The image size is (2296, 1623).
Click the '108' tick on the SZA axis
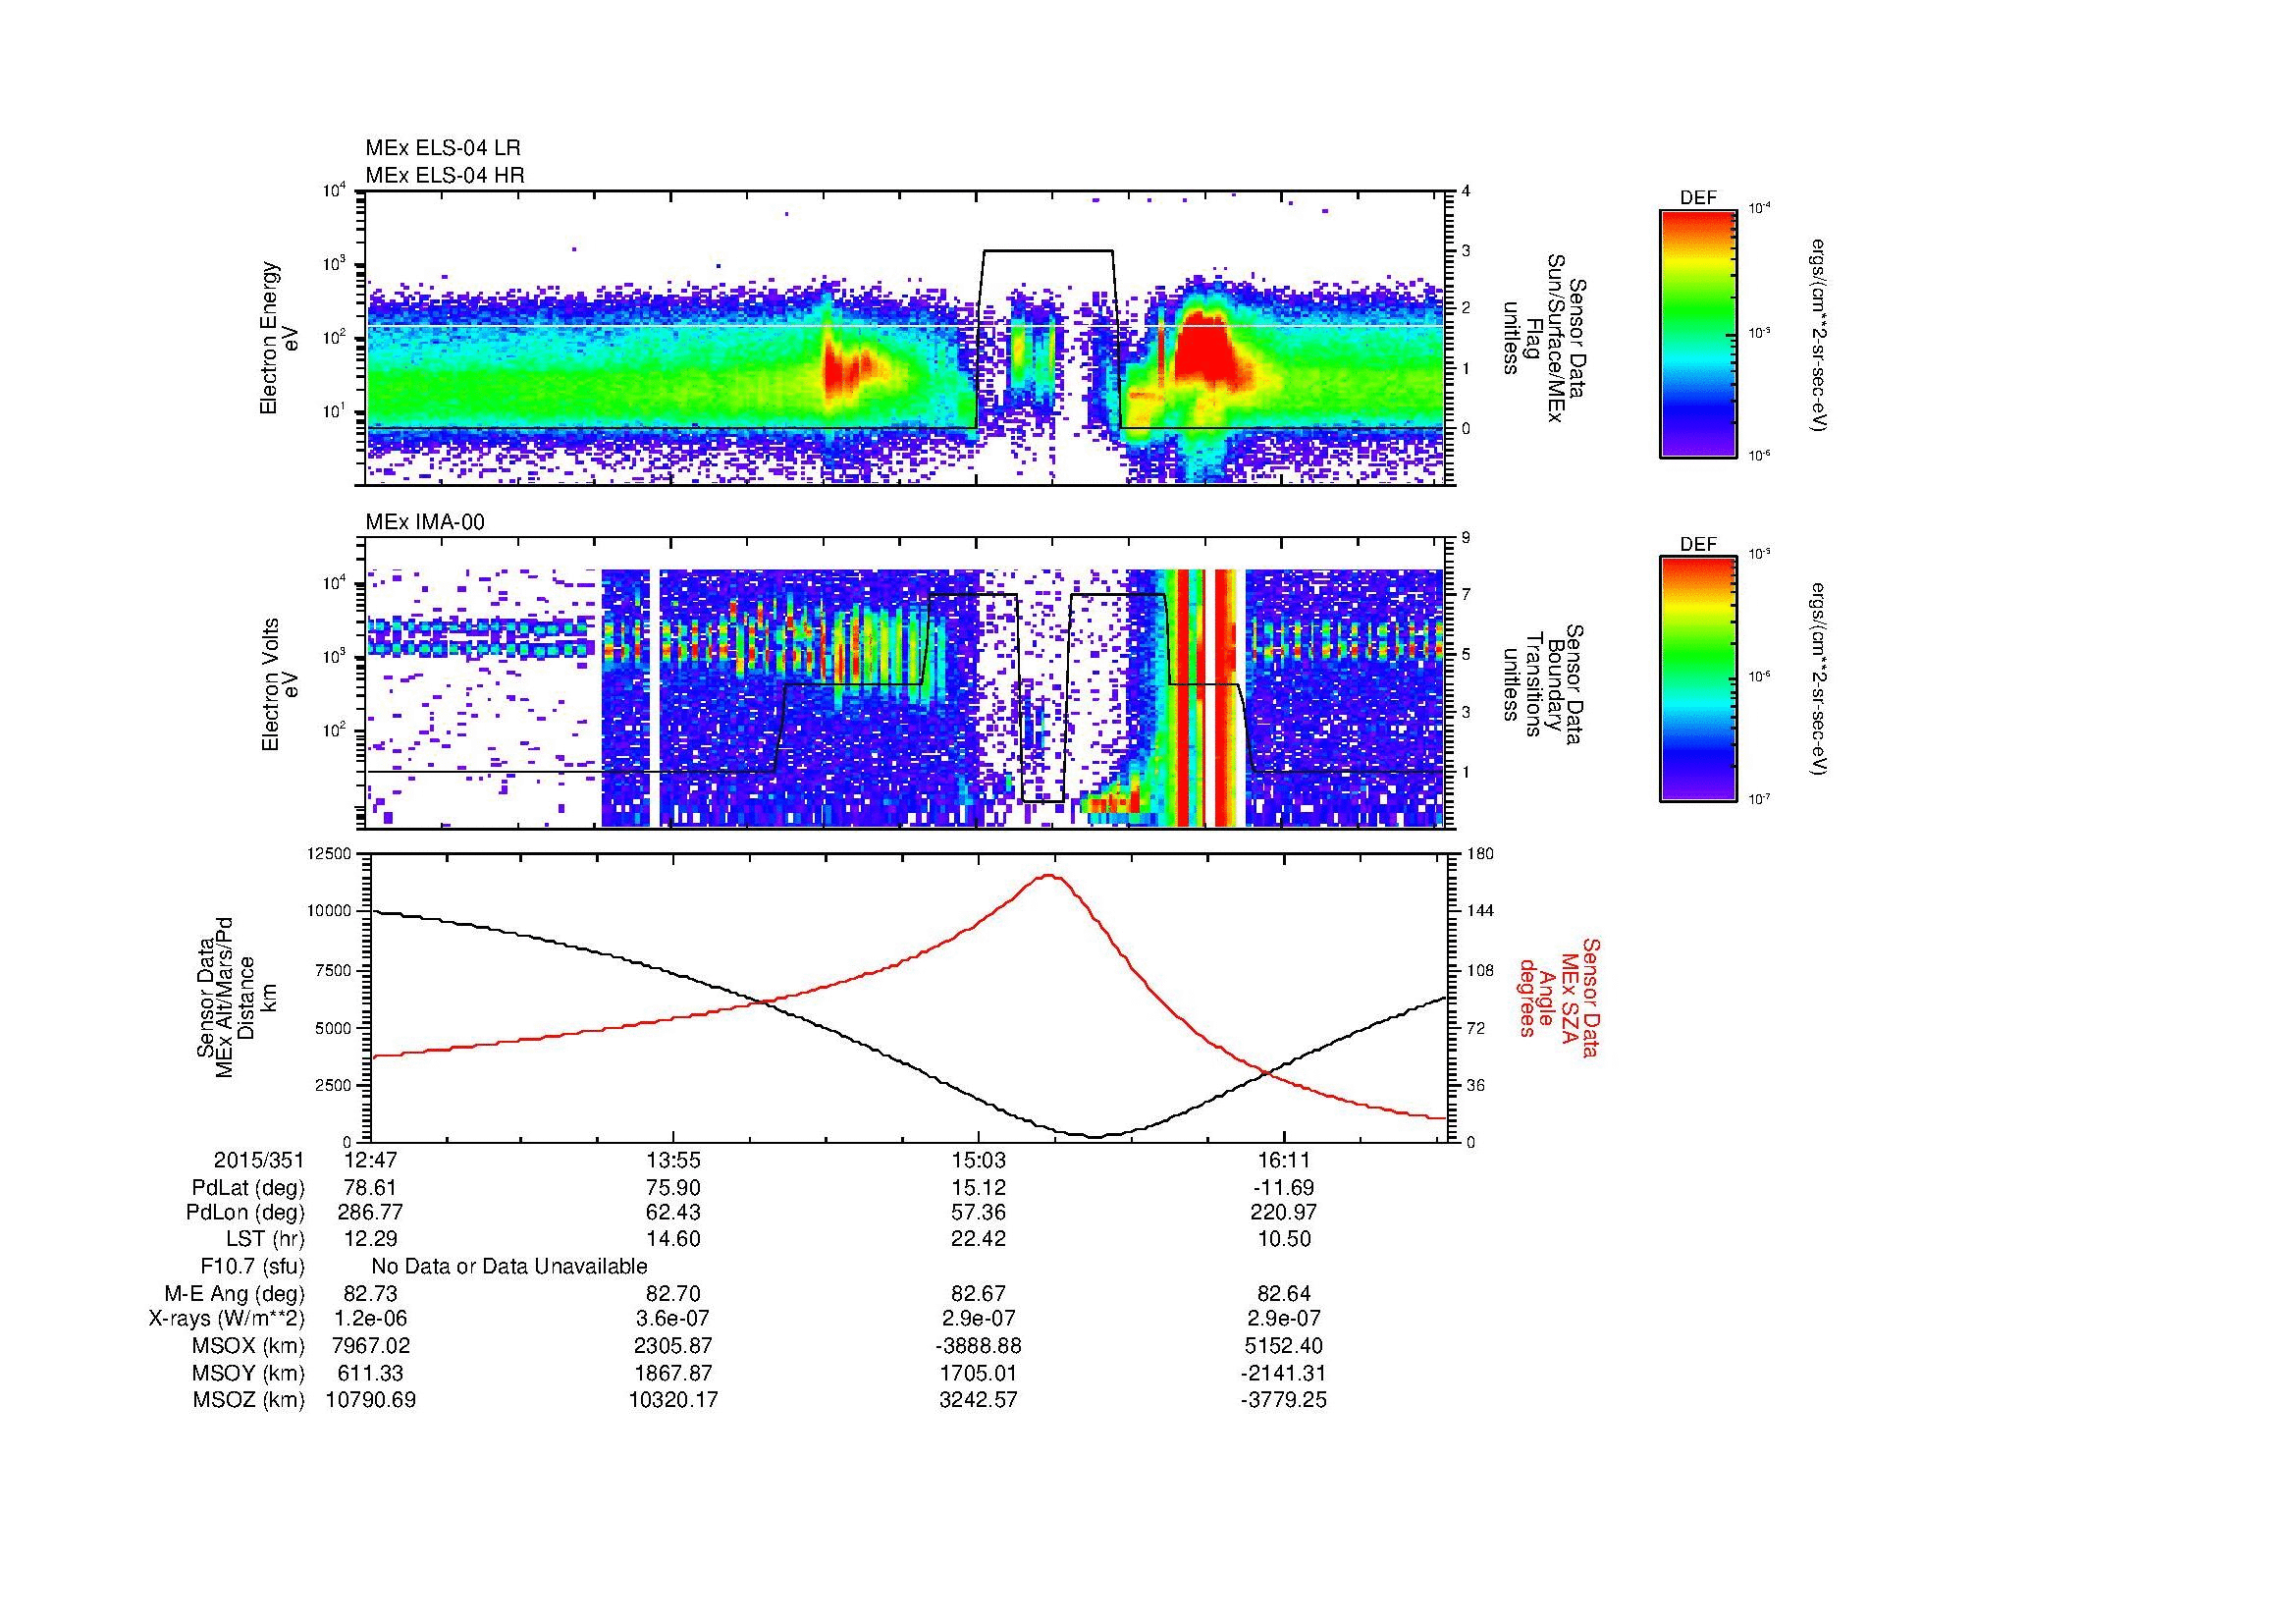[x=1480, y=970]
